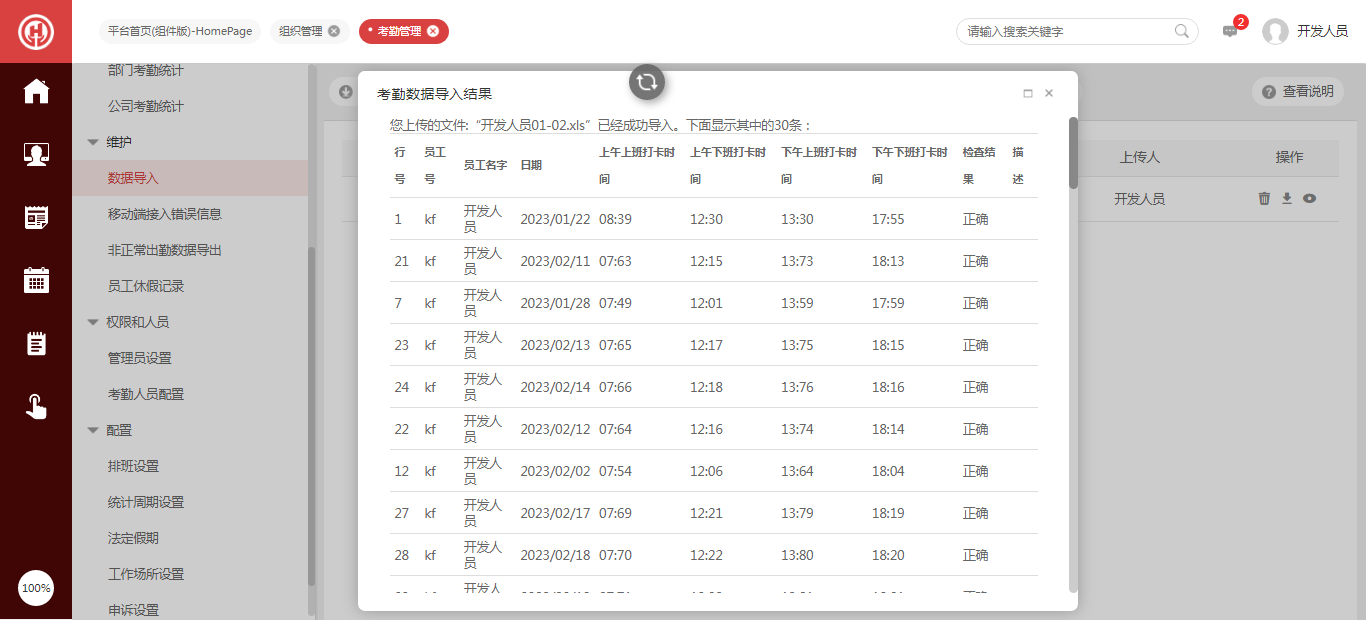Open message notifications with badge 2
Viewport: 1366px width, 620px height.
point(1231,30)
